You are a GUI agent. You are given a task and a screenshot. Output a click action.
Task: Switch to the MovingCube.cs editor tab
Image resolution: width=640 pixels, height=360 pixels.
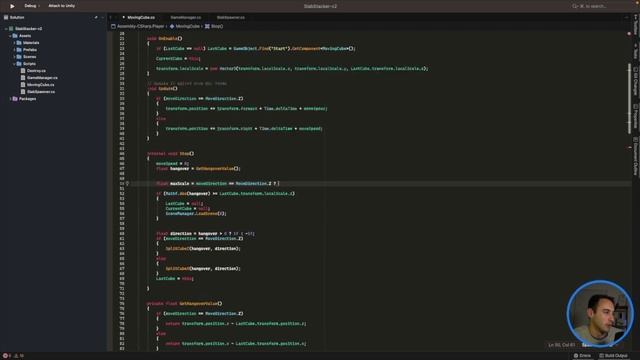click(141, 18)
